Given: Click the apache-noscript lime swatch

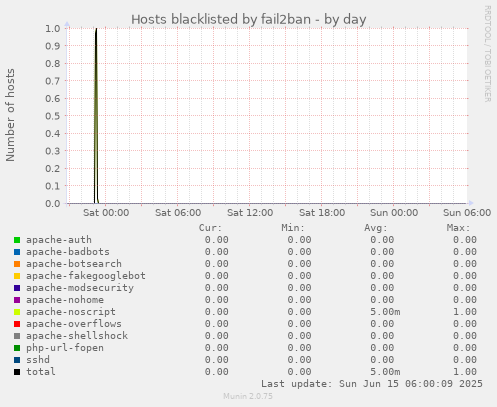Looking at the screenshot, I should click(17, 312).
